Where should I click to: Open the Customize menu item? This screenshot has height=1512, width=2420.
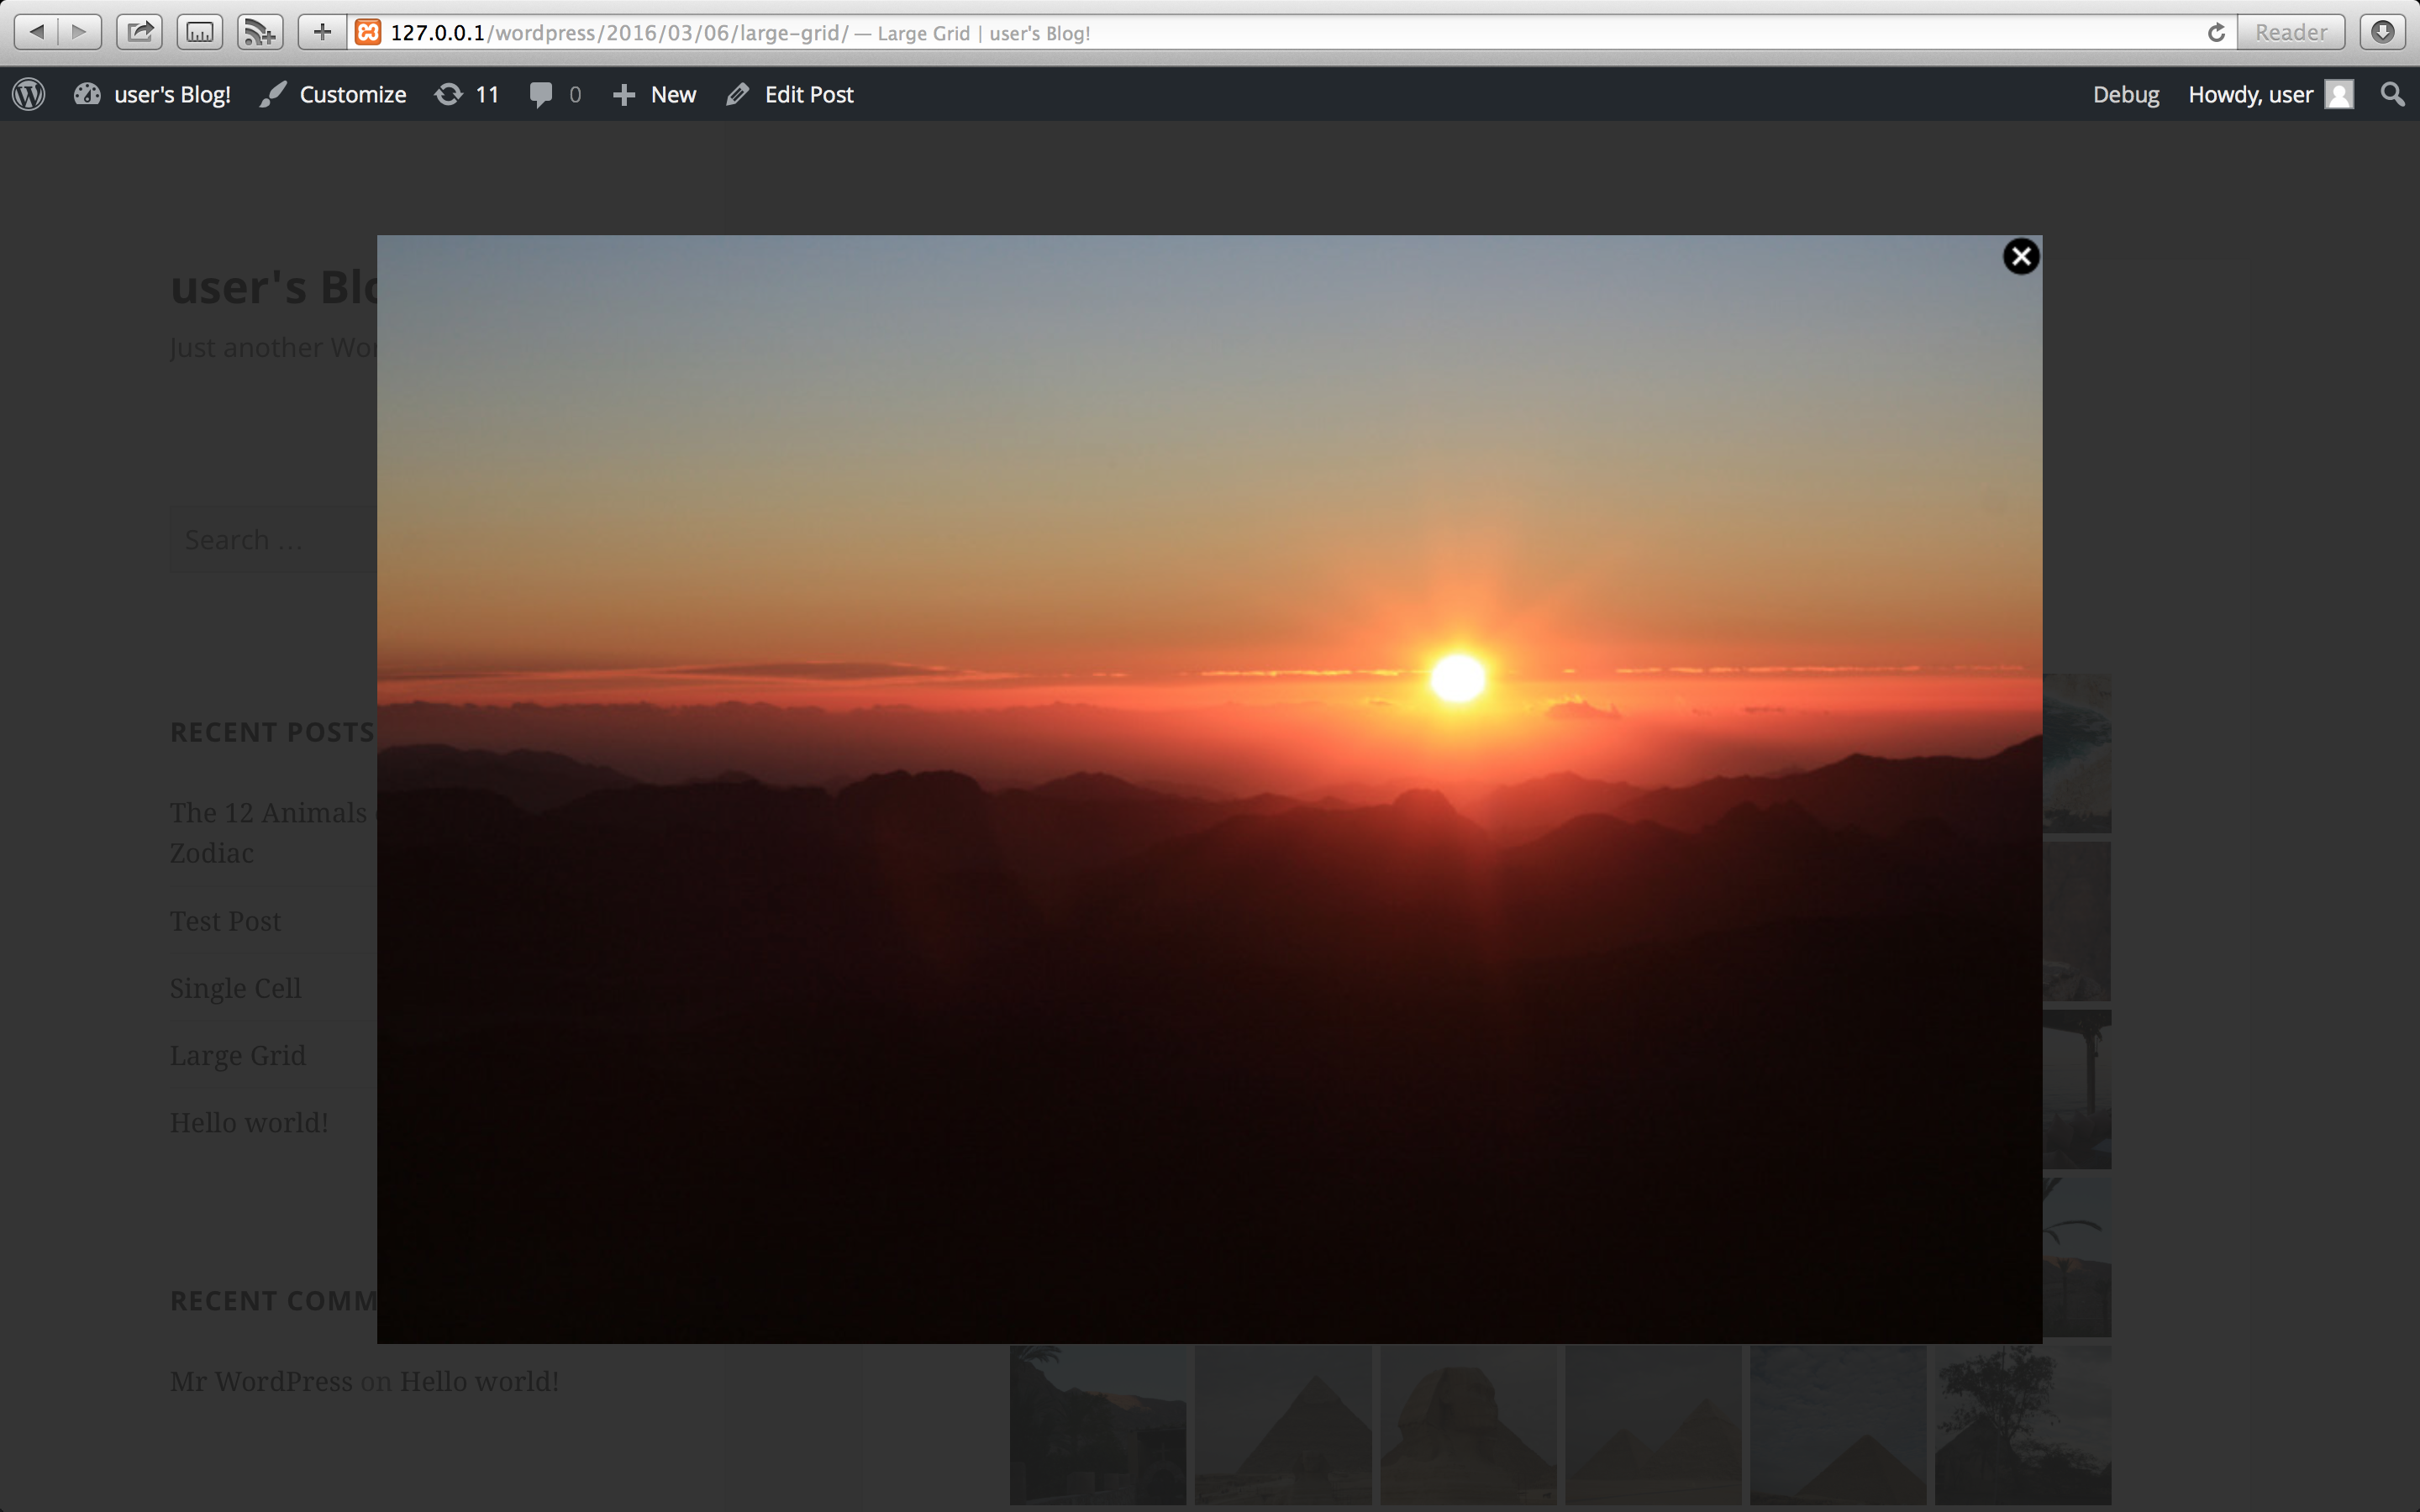coord(333,95)
